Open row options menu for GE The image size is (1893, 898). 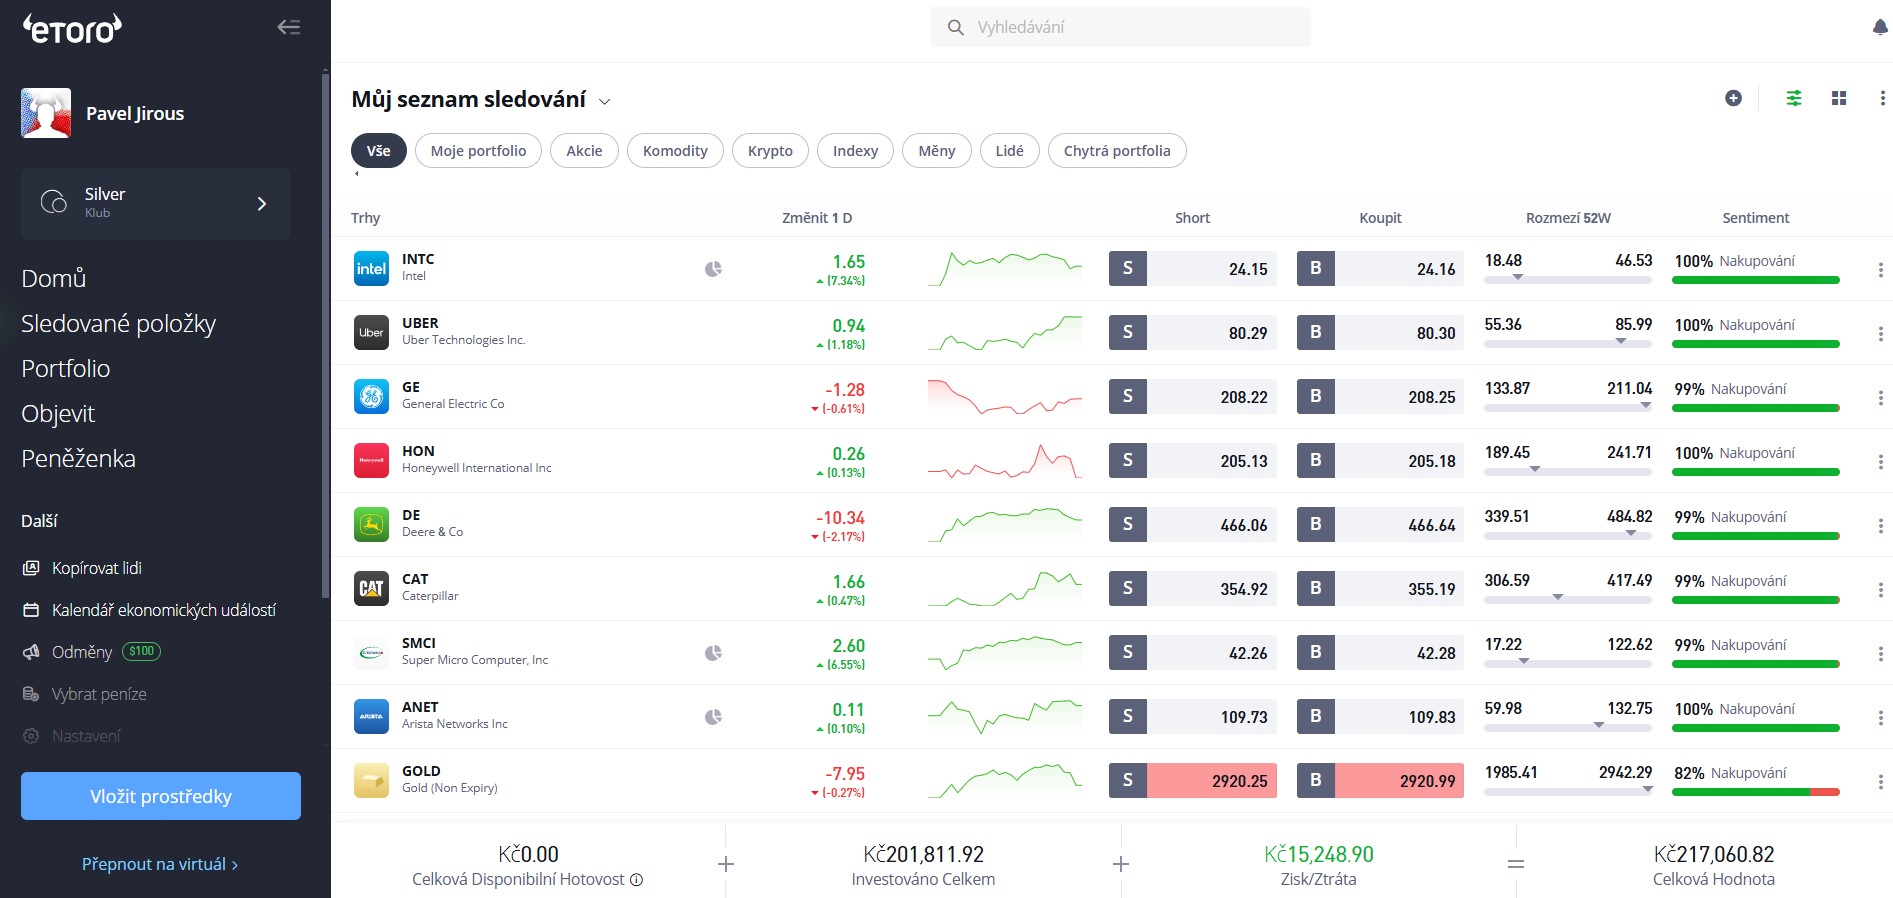(x=1880, y=398)
